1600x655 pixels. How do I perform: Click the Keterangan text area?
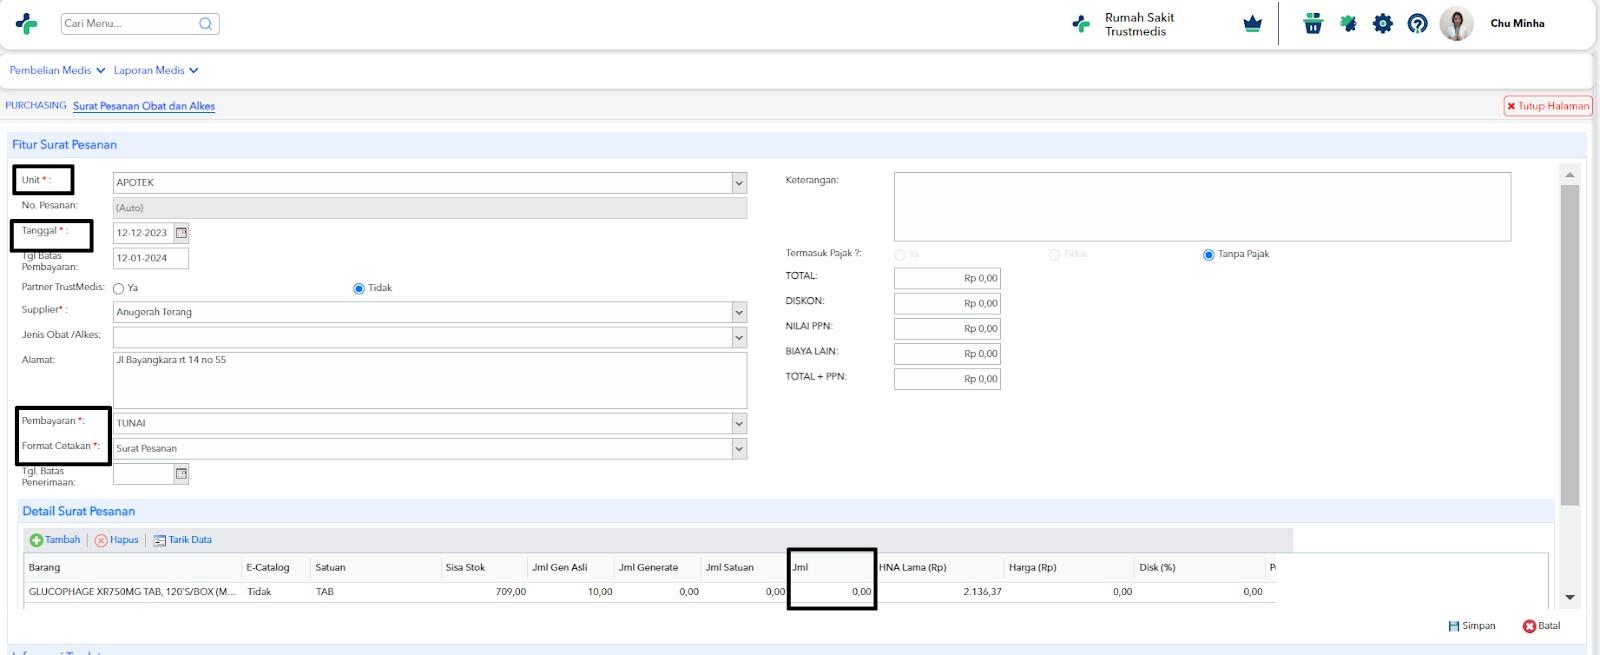[x=1202, y=207]
